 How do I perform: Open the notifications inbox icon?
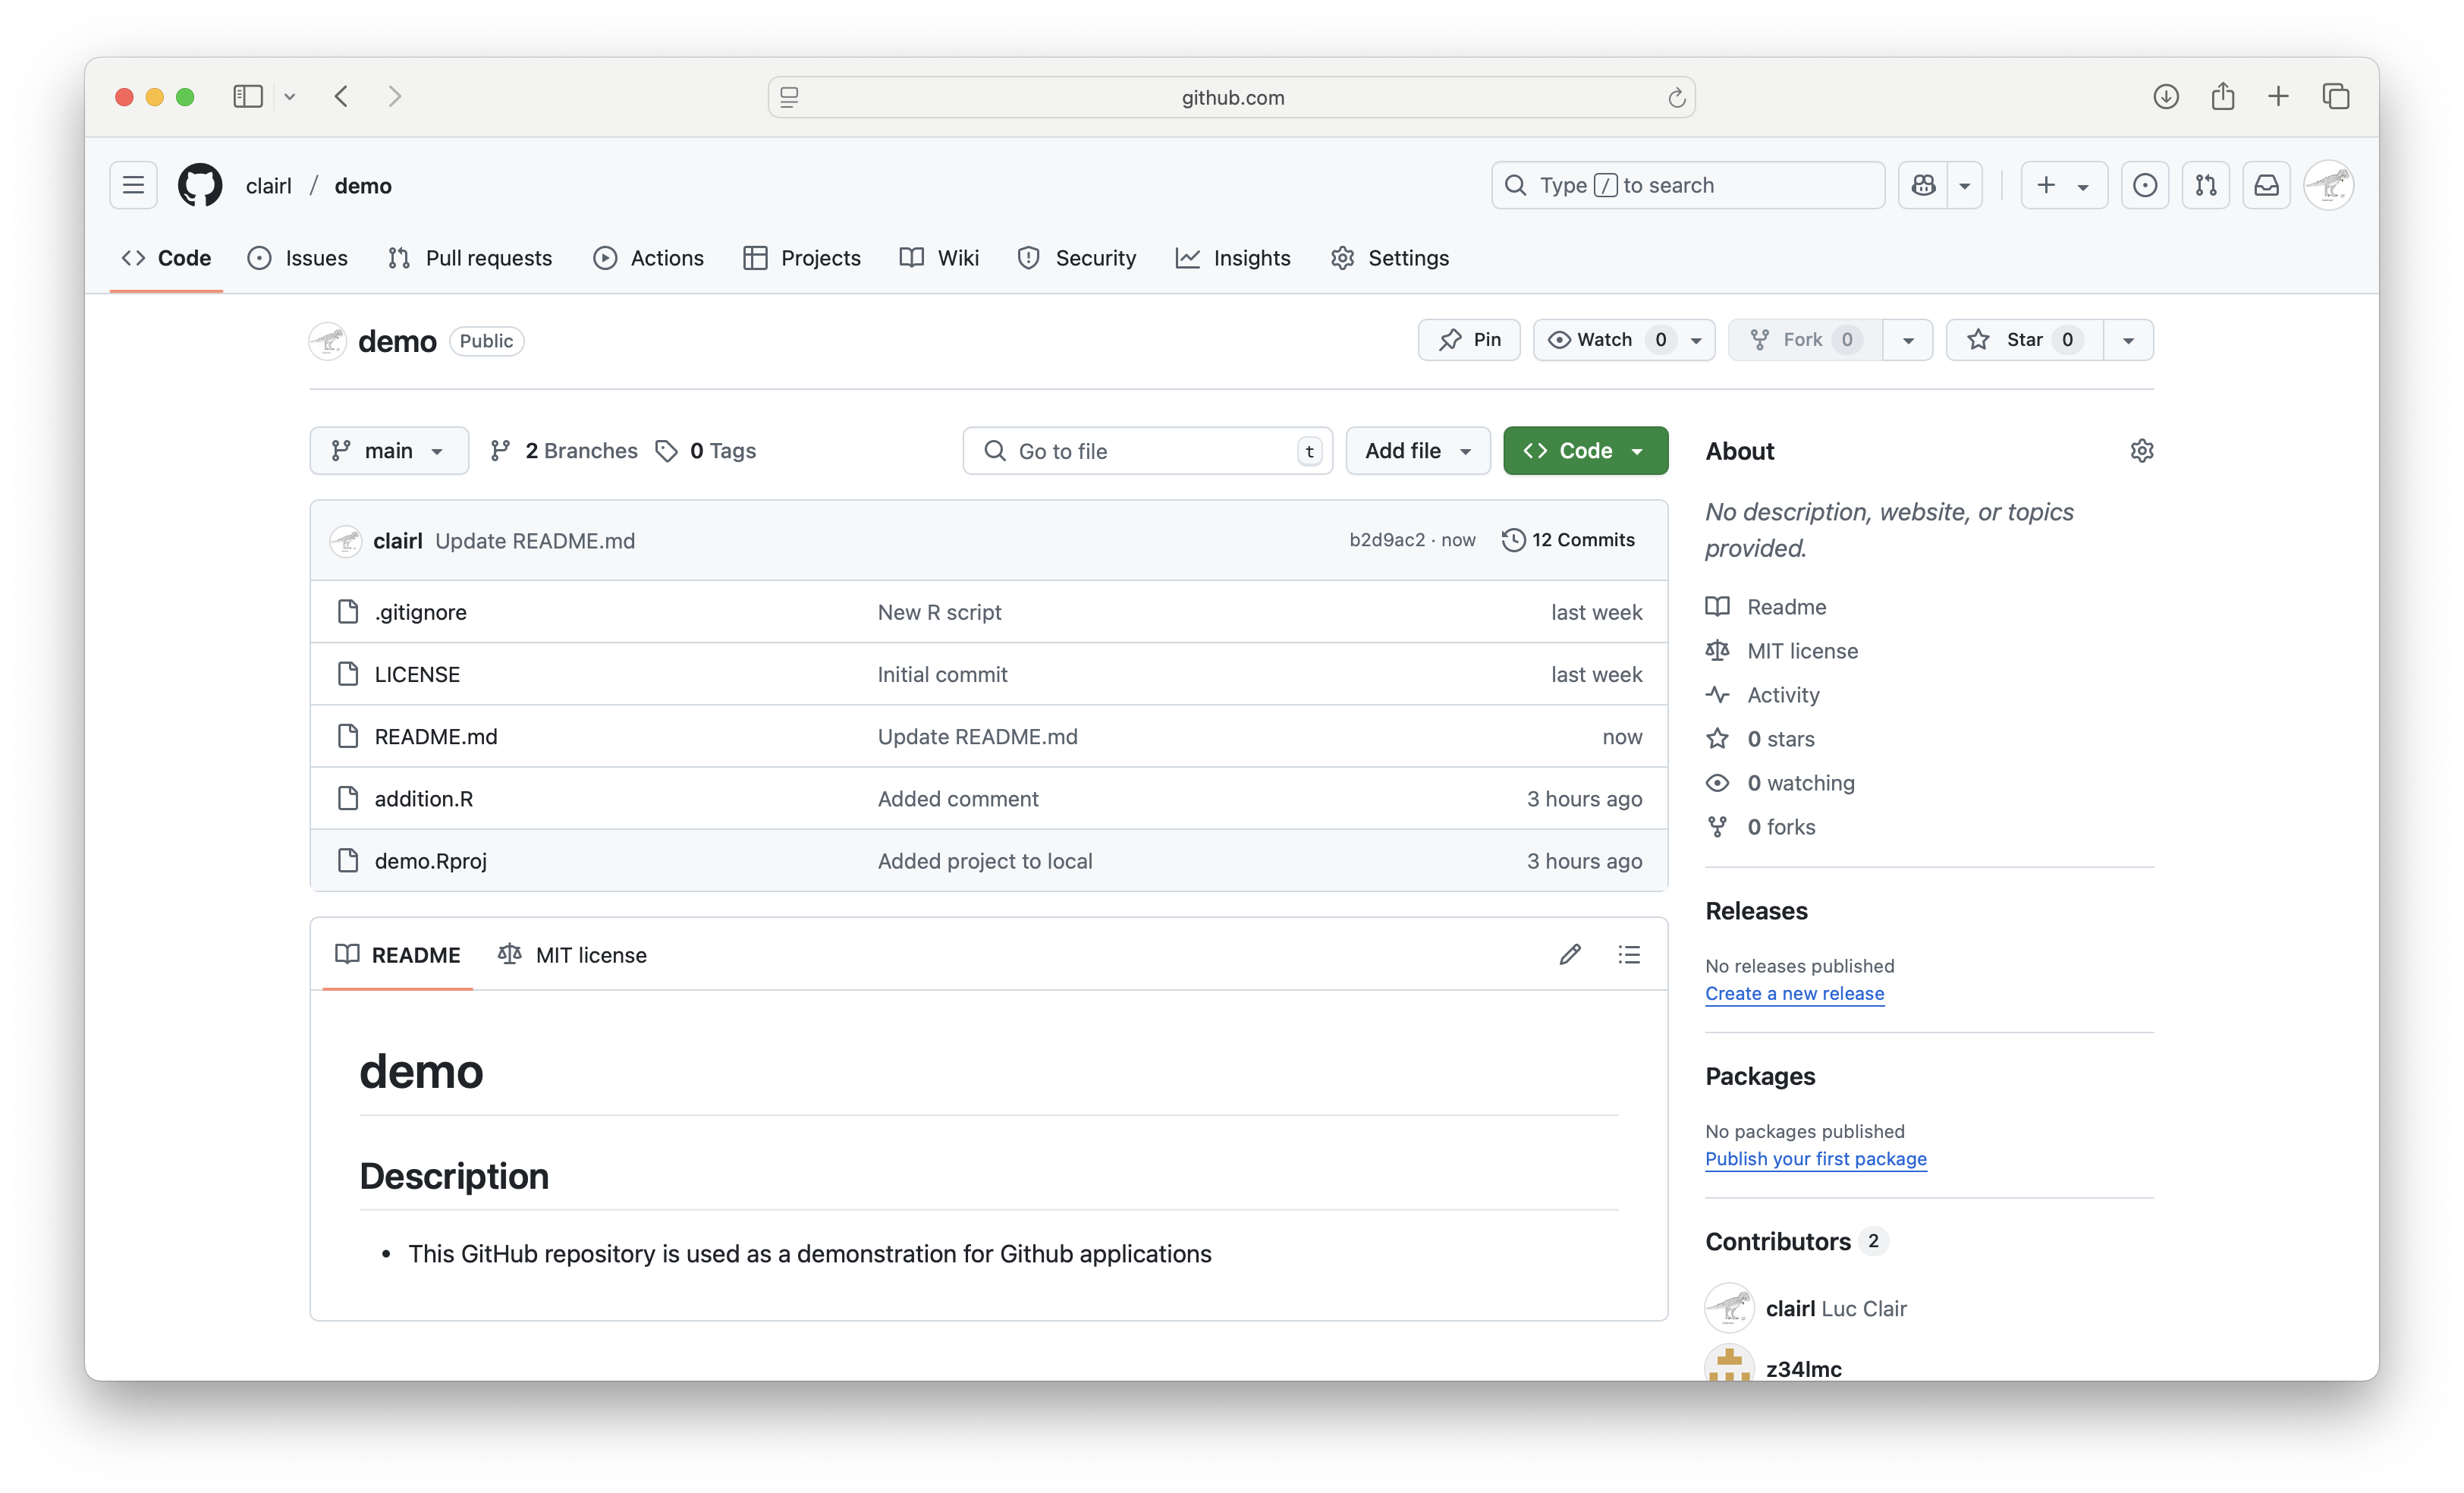pos(2266,185)
